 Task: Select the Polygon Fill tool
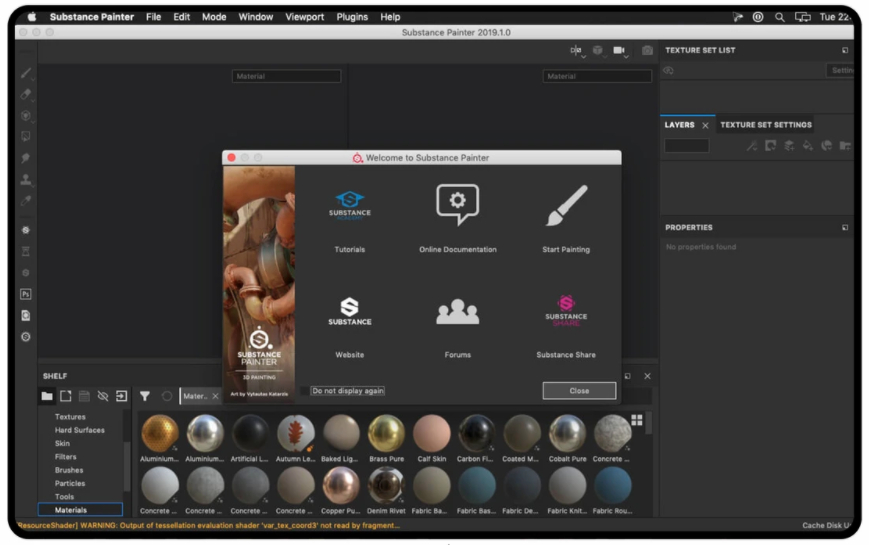tap(26, 136)
